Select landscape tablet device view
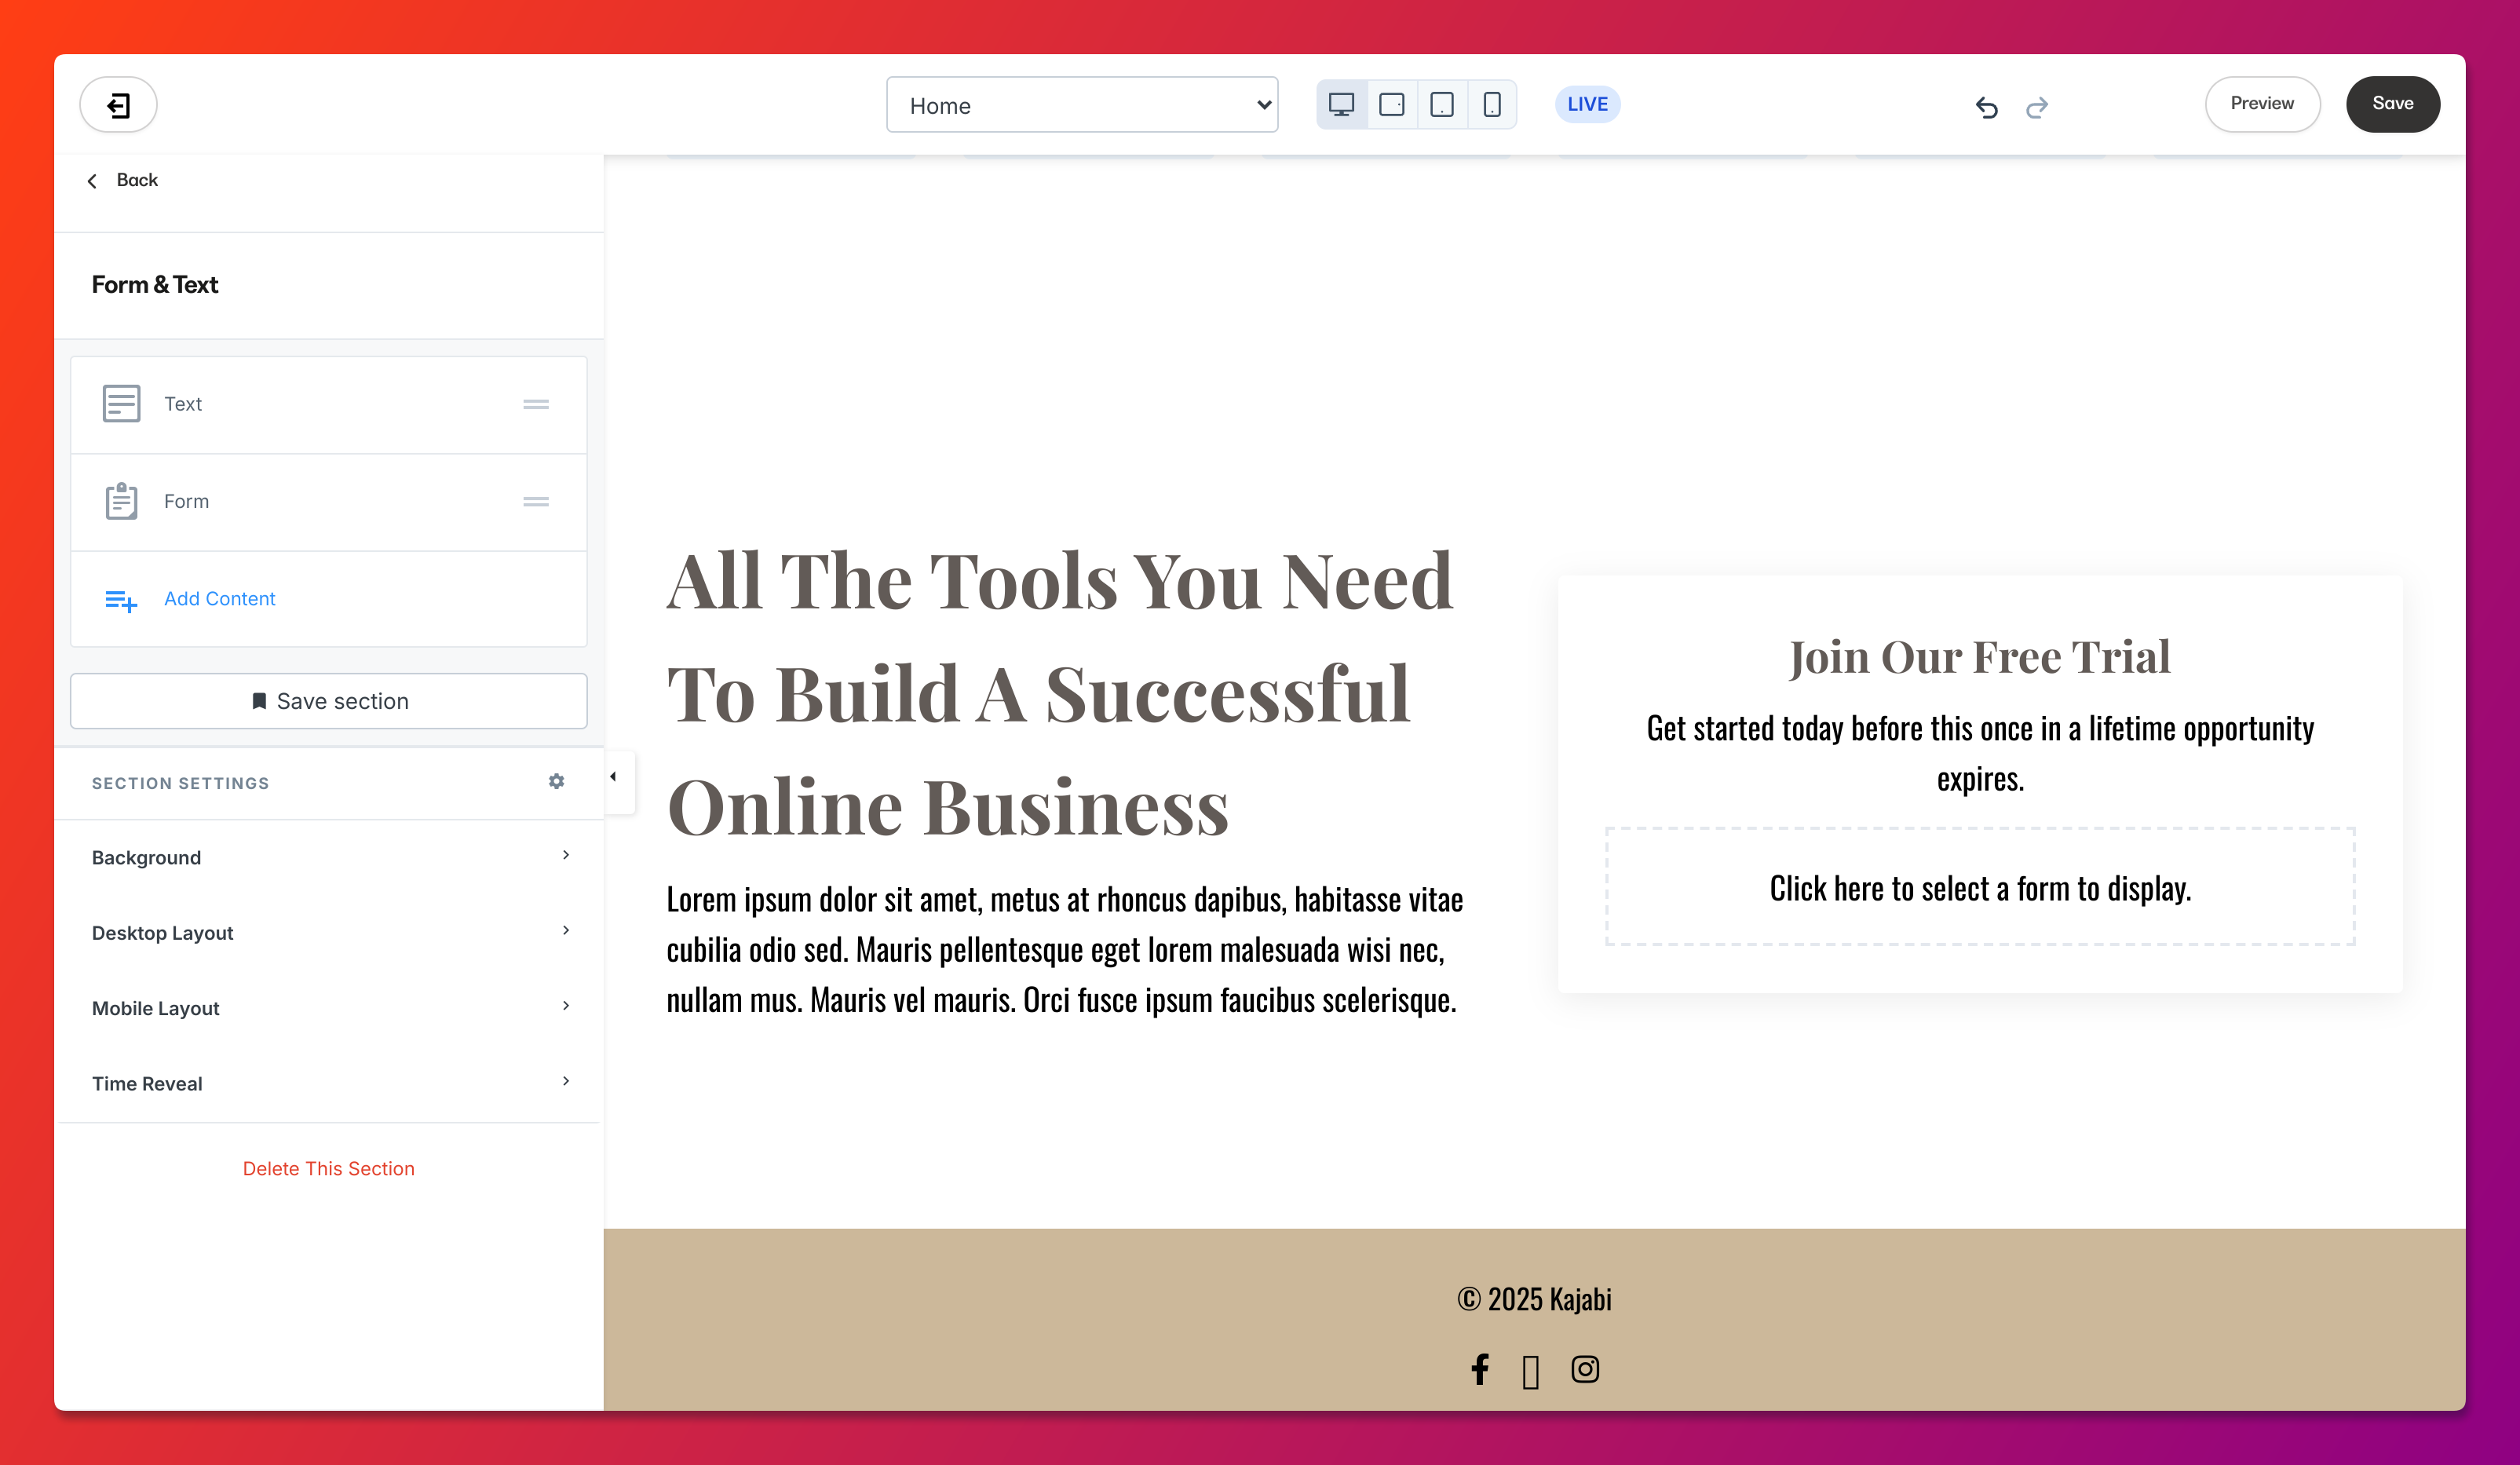Viewport: 2520px width, 1465px height. click(1391, 104)
